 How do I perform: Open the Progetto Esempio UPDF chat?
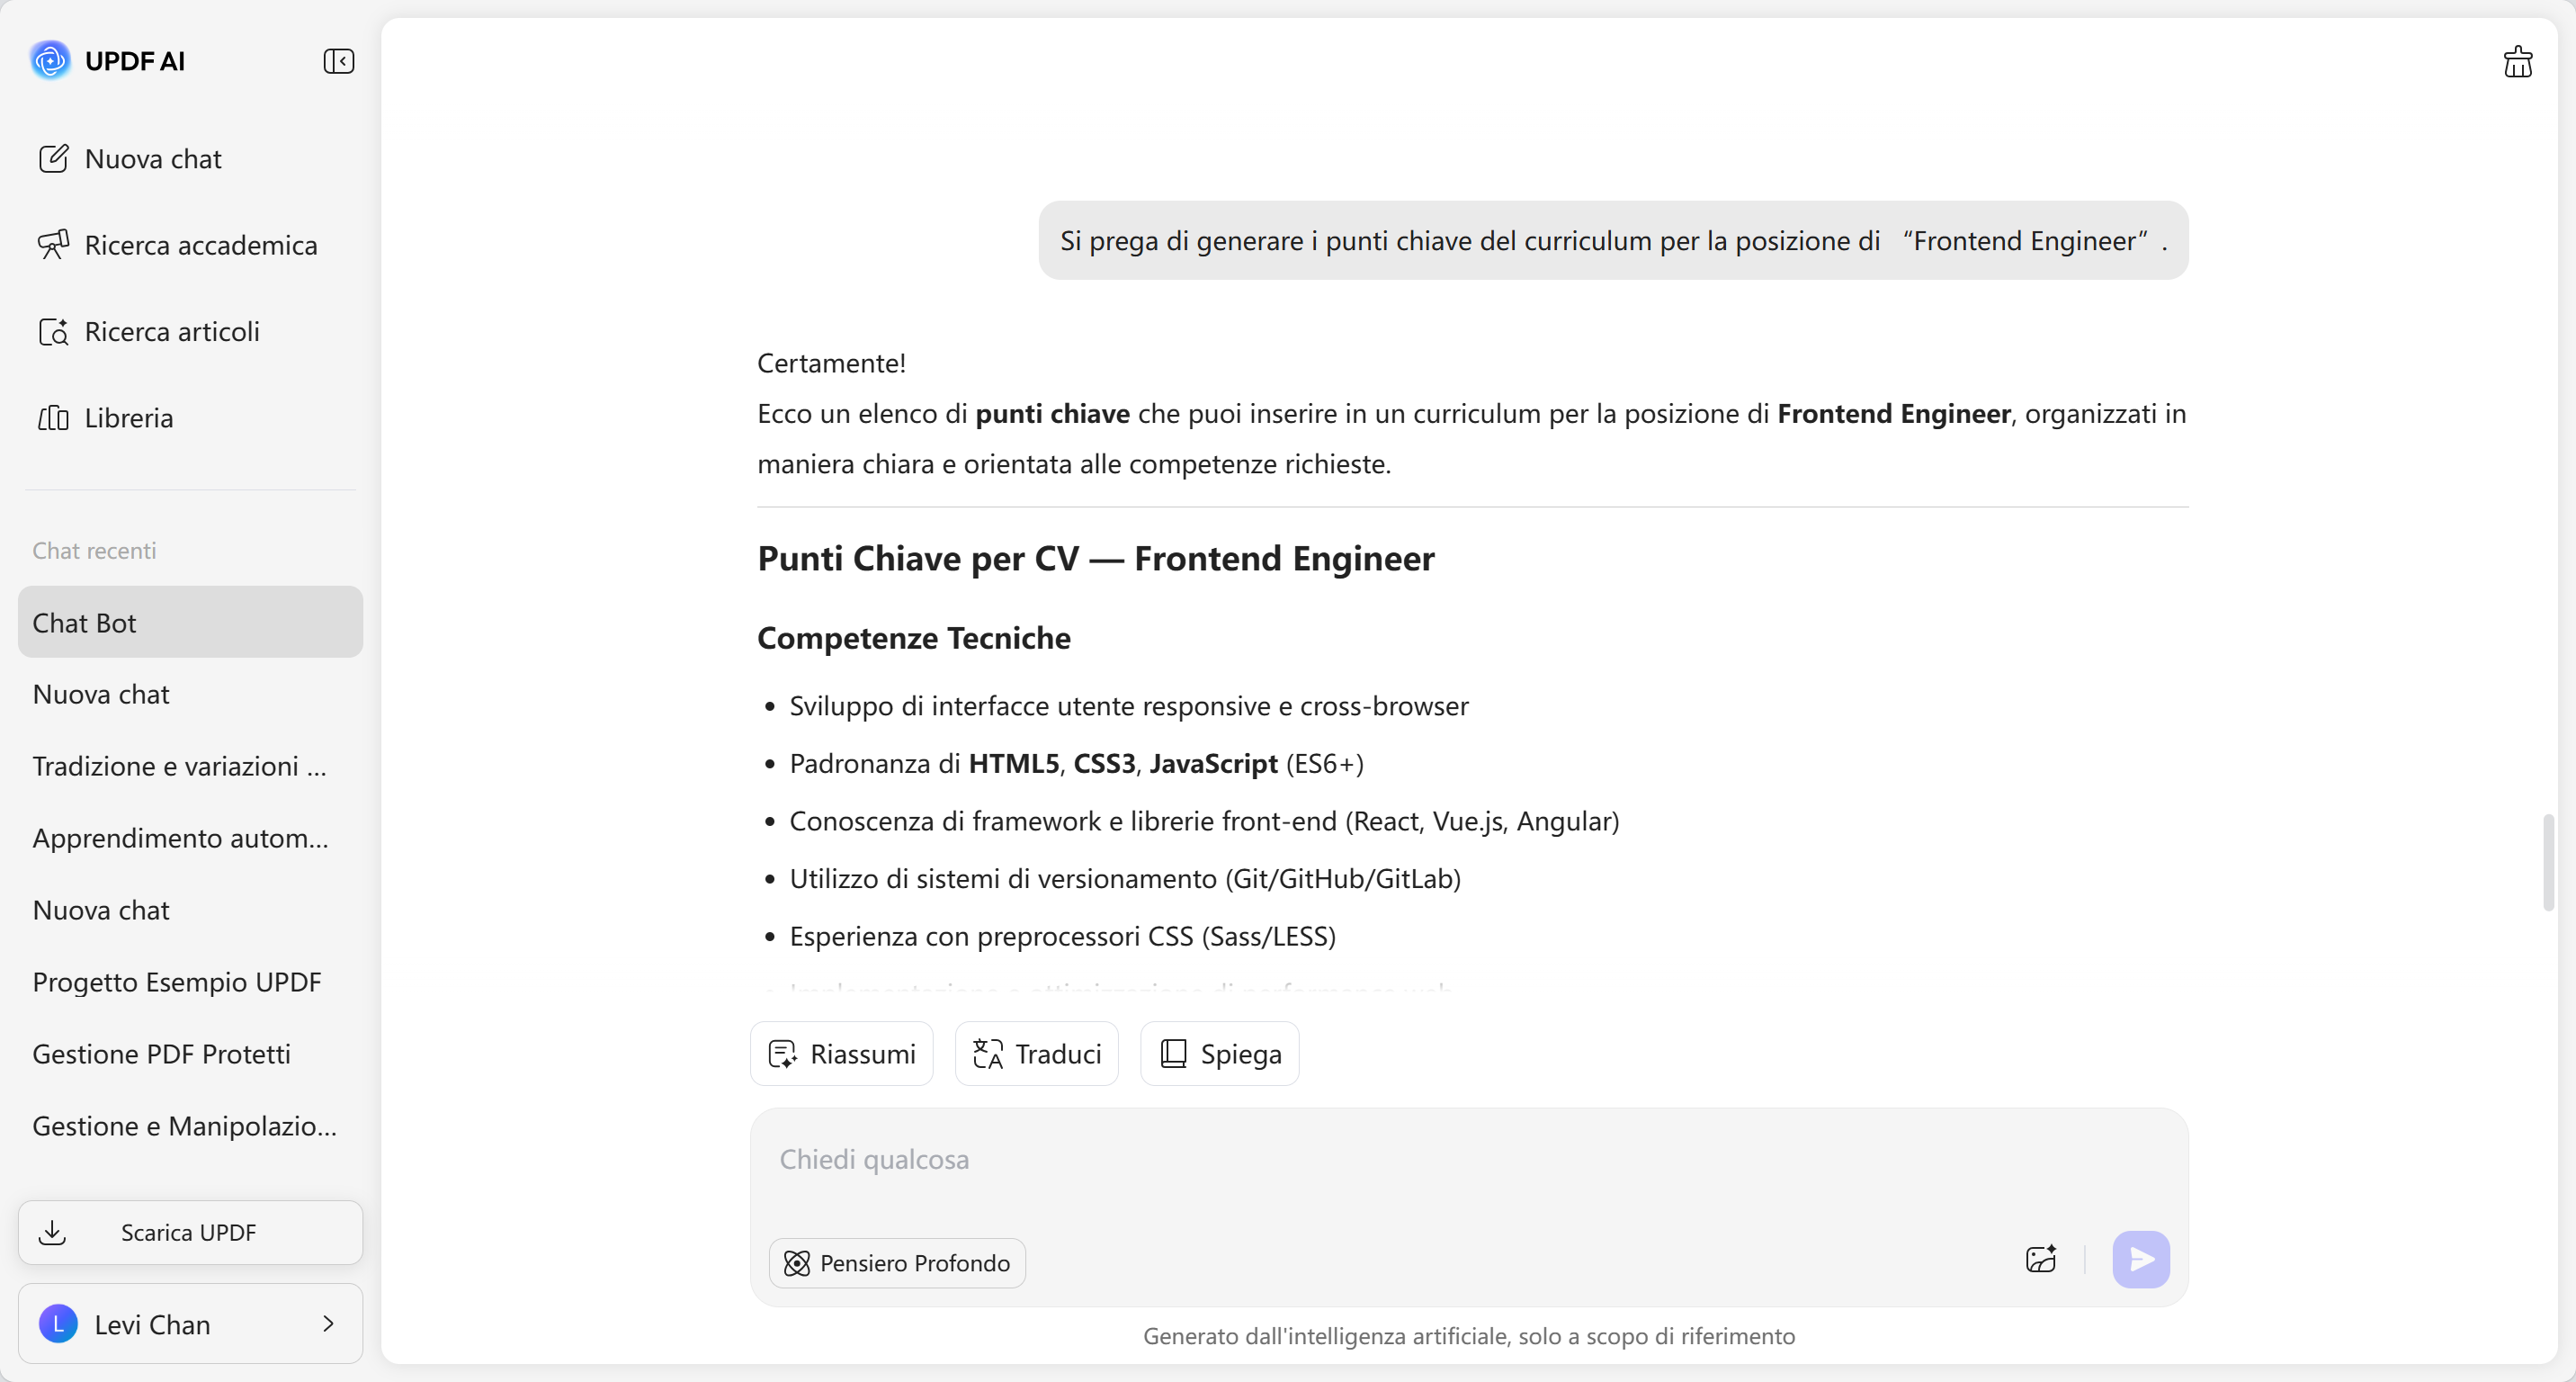[x=177, y=981]
